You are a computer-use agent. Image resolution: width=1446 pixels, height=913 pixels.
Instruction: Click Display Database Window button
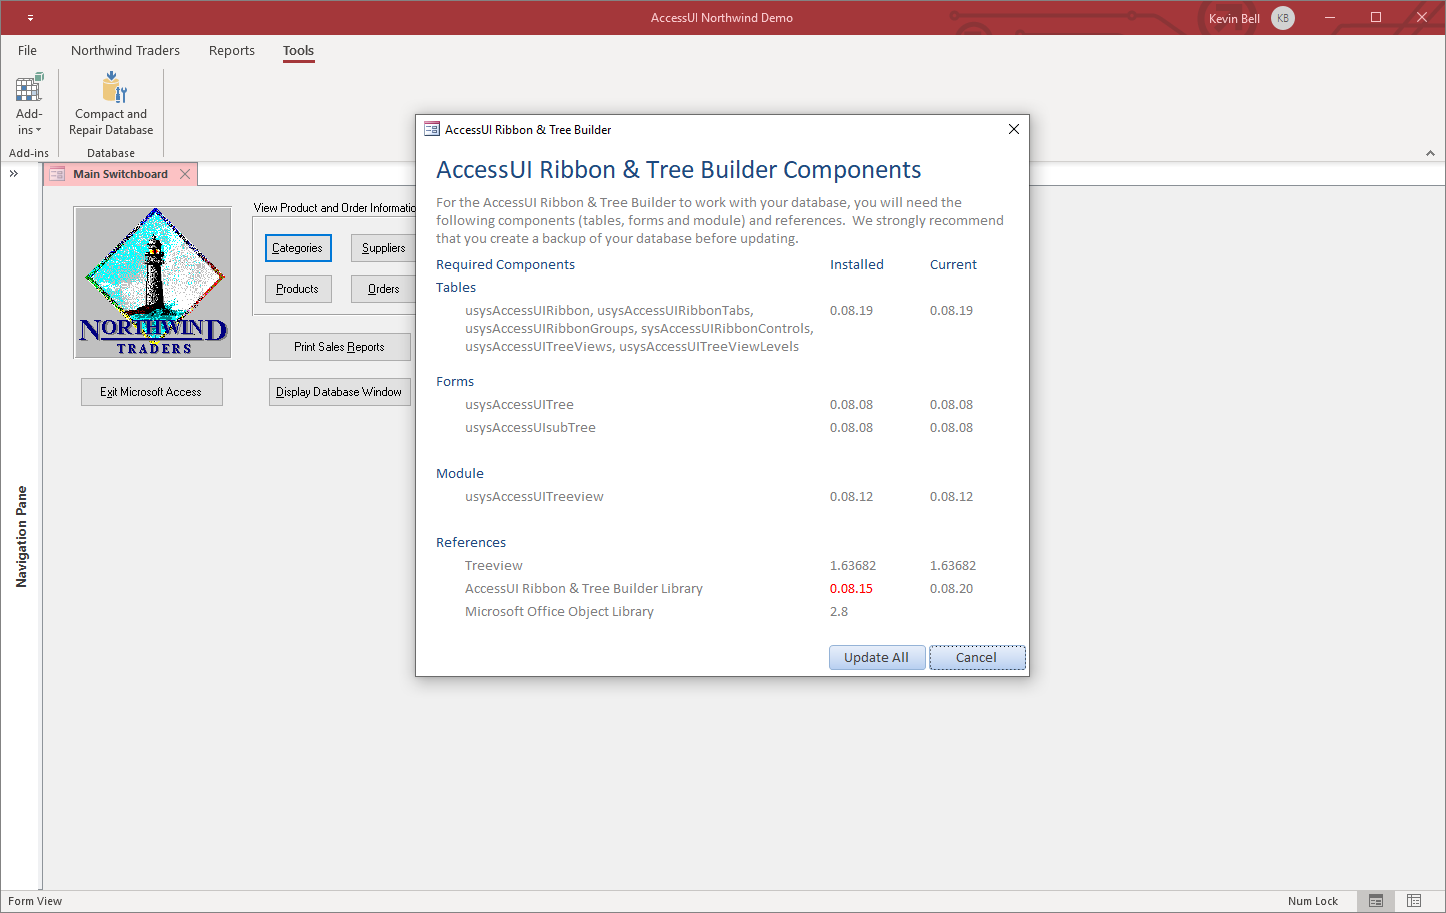tap(340, 392)
